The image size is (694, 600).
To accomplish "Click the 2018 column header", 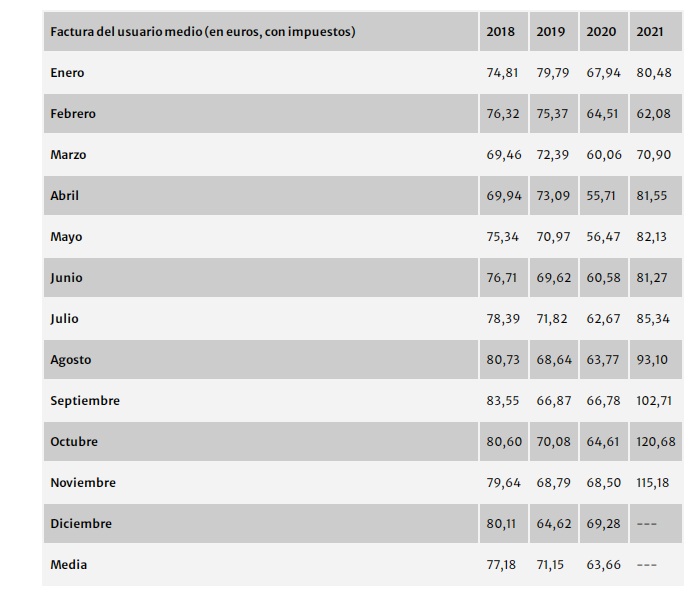I will 500,32.
